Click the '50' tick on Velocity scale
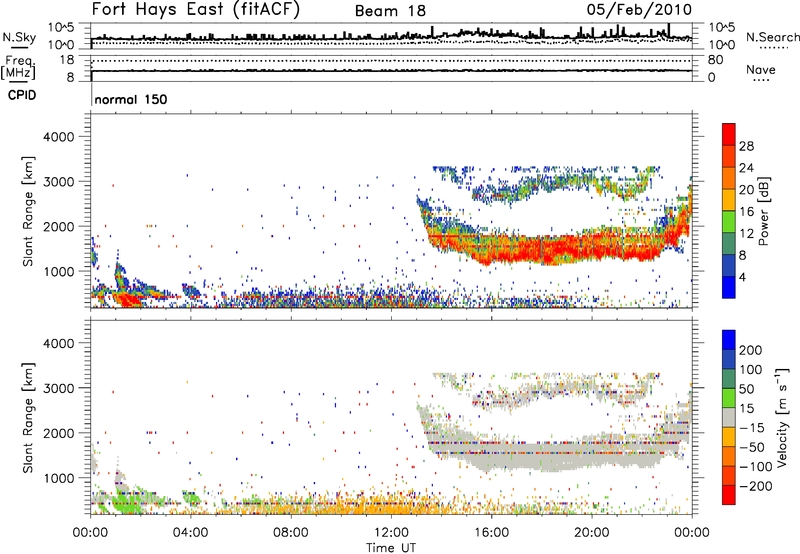The image size is (800, 554). point(747,389)
